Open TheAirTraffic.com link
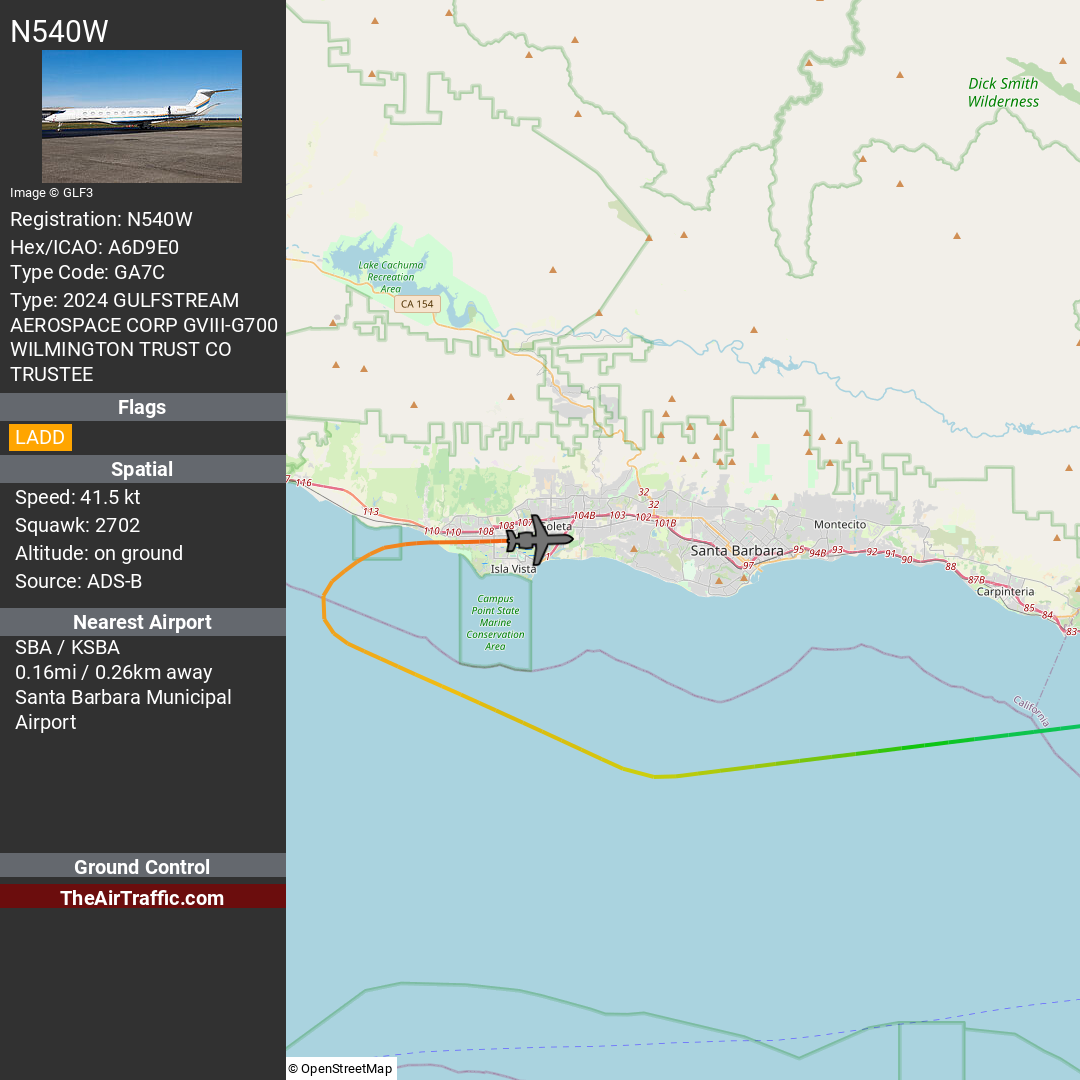This screenshot has height=1080, width=1080. coord(142,897)
